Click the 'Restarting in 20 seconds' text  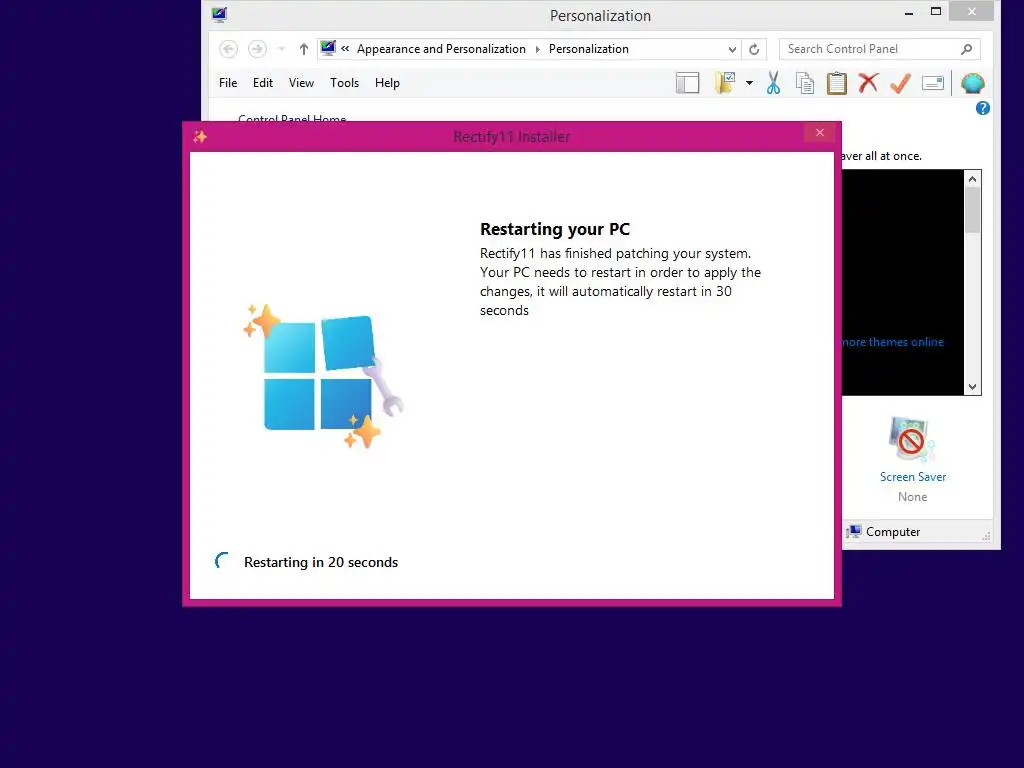pyautogui.click(x=321, y=562)
